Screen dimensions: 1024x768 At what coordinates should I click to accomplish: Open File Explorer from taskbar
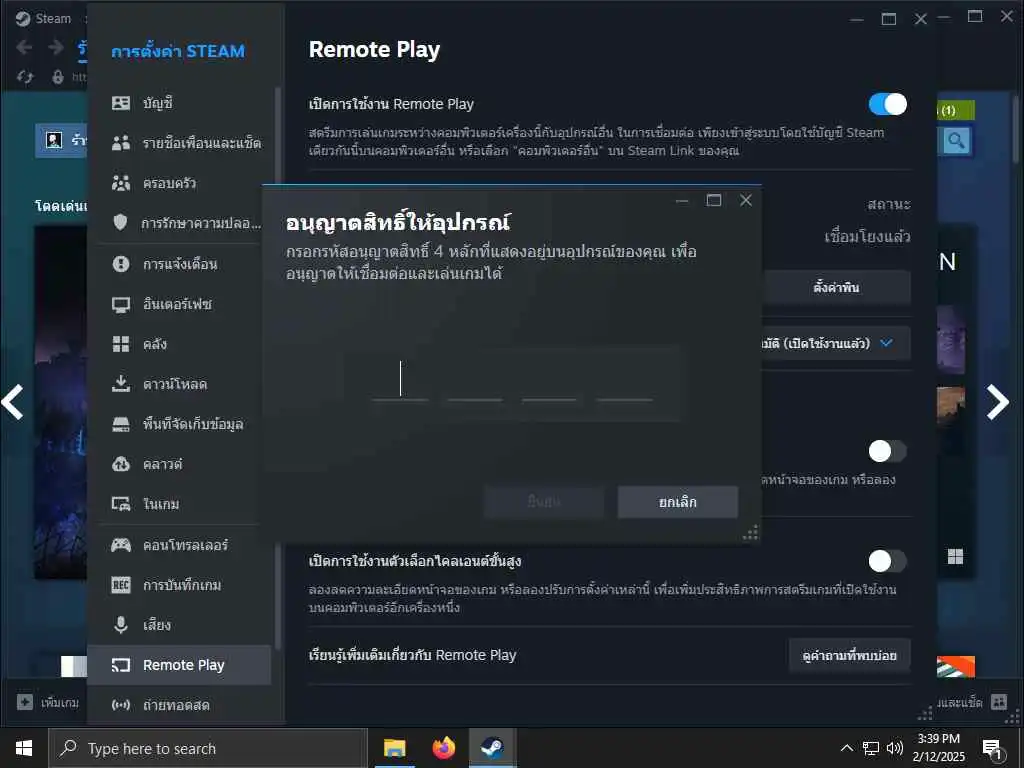(394, 748)
